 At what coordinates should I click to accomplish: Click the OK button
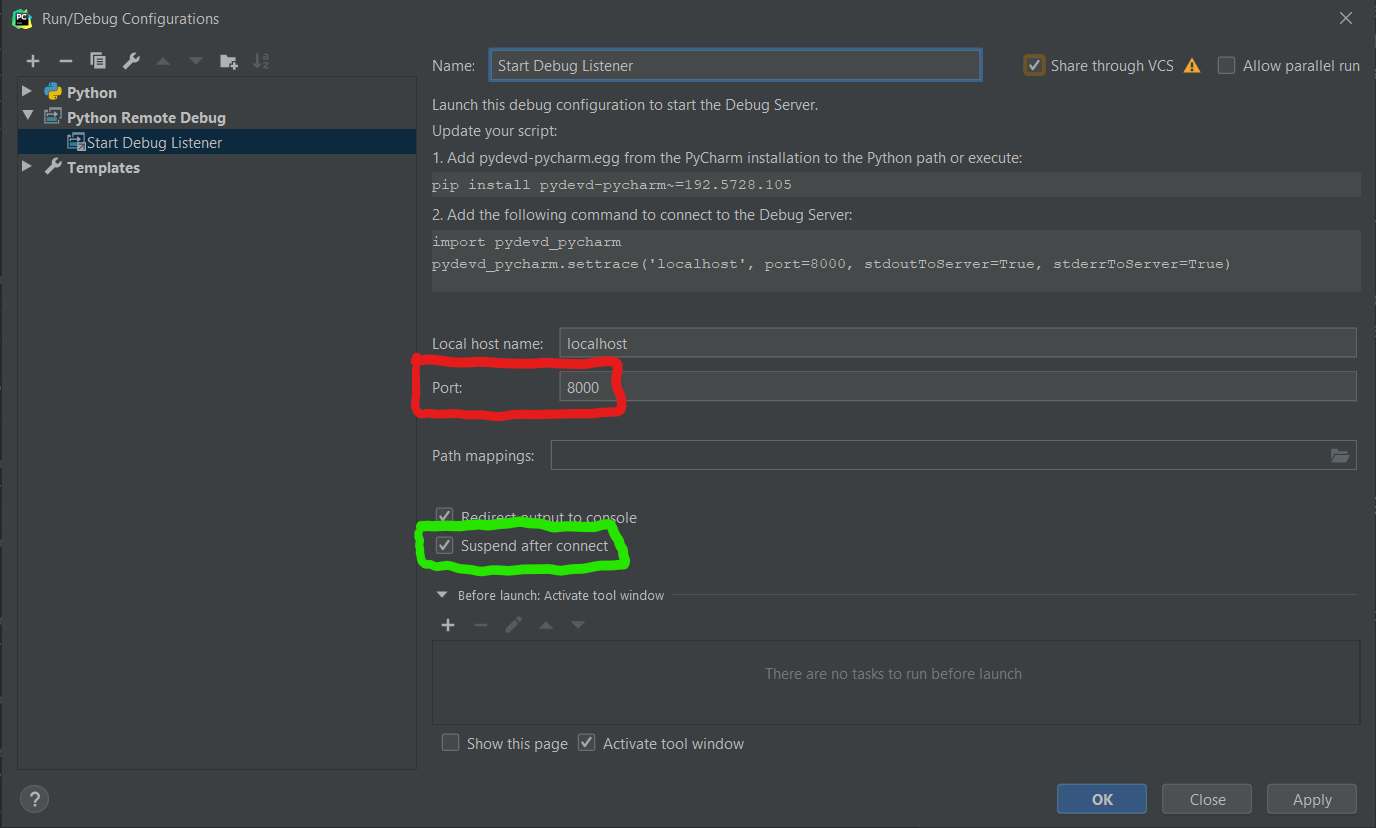[x=1102, y=799]
